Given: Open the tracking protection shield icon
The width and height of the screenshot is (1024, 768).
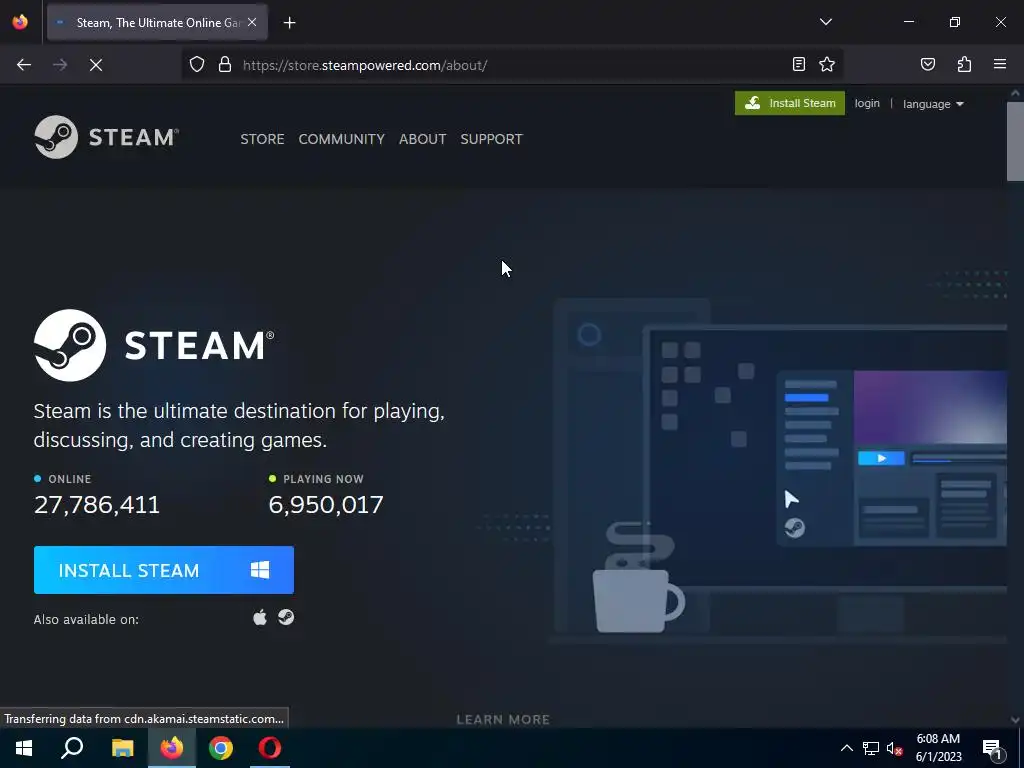Looking at the screenshot, I should (197, 65).
